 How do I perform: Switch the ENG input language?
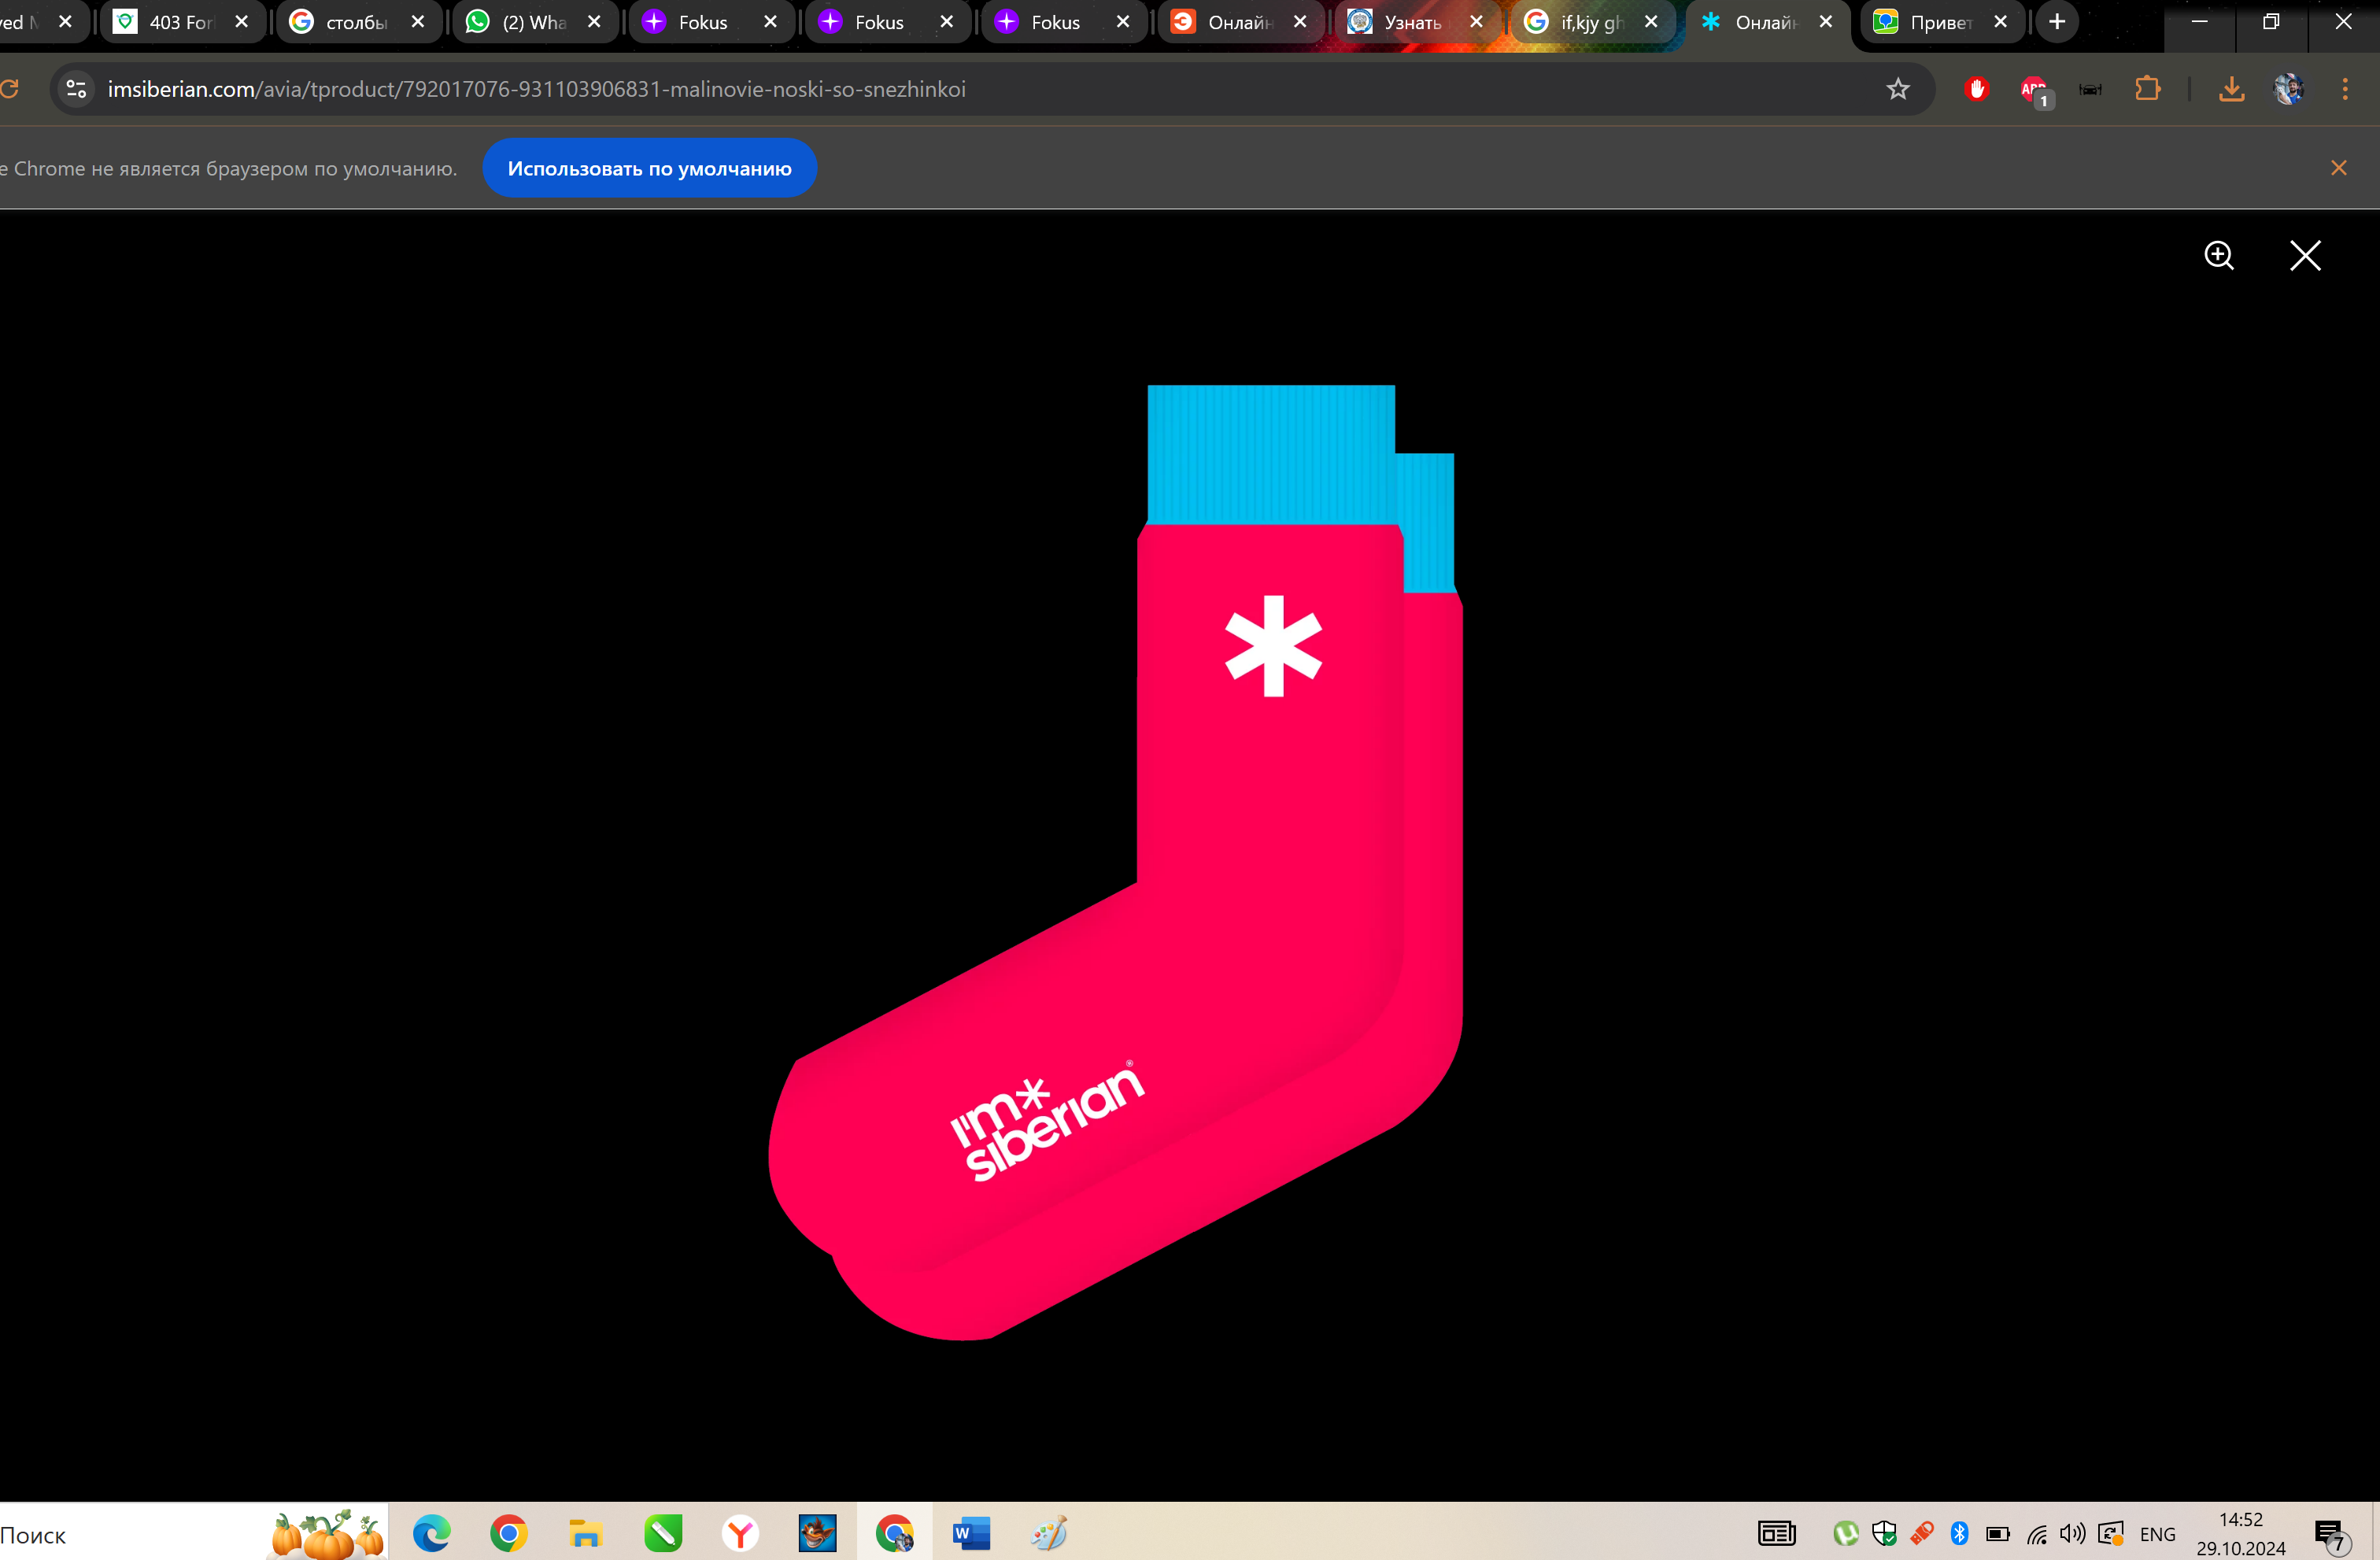click(2157, 1534)
